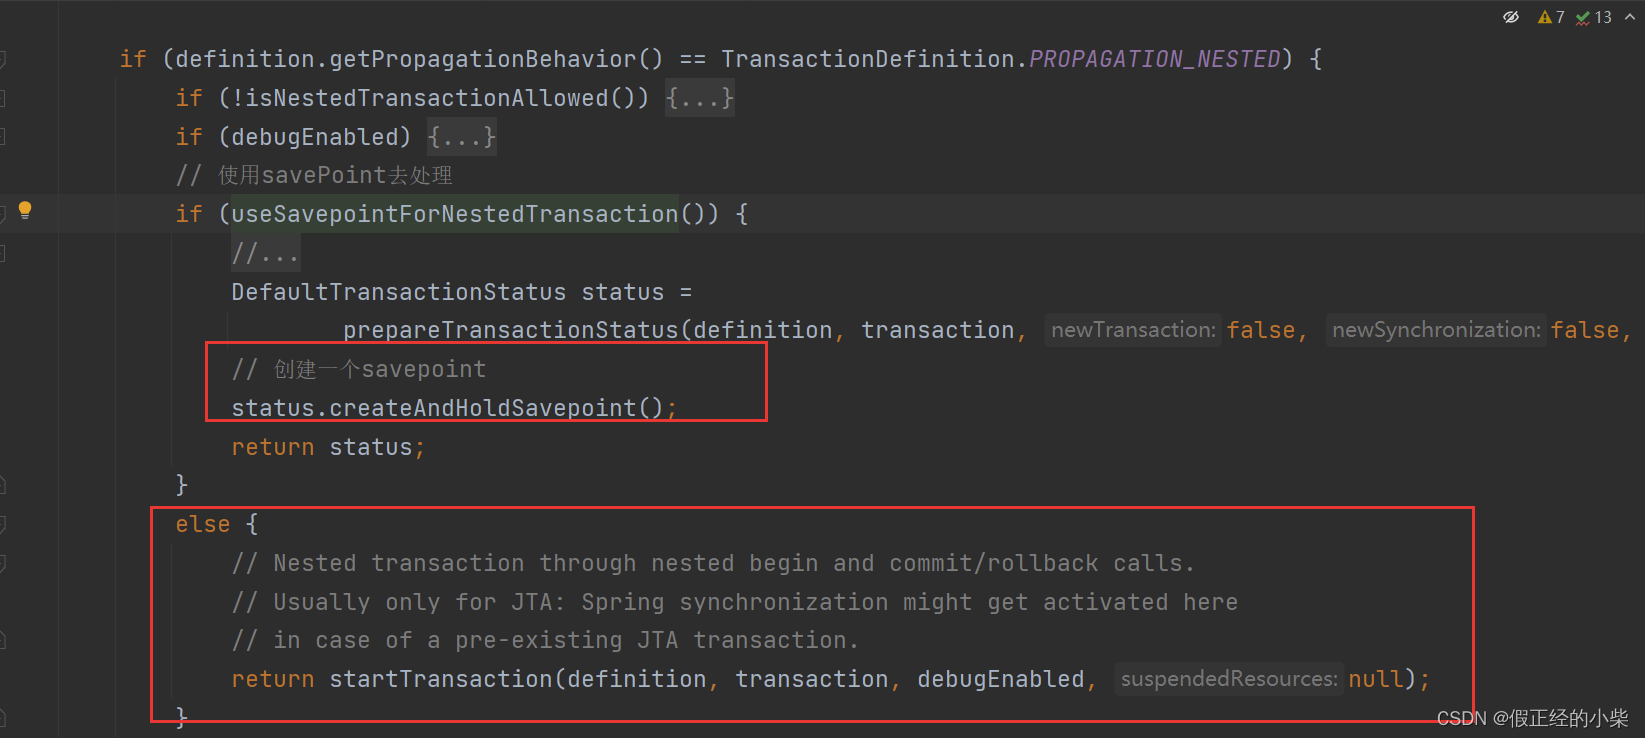
Task: Click the newSynchronization: parameter hint
Action: [x=1436, y=330]
